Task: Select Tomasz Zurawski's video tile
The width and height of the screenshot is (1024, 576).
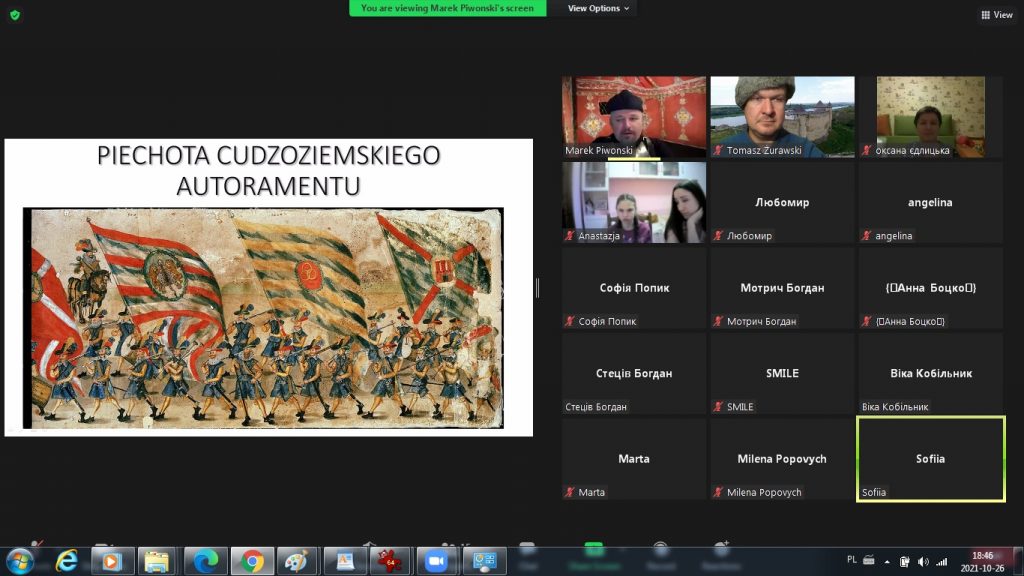Action: 782,117
